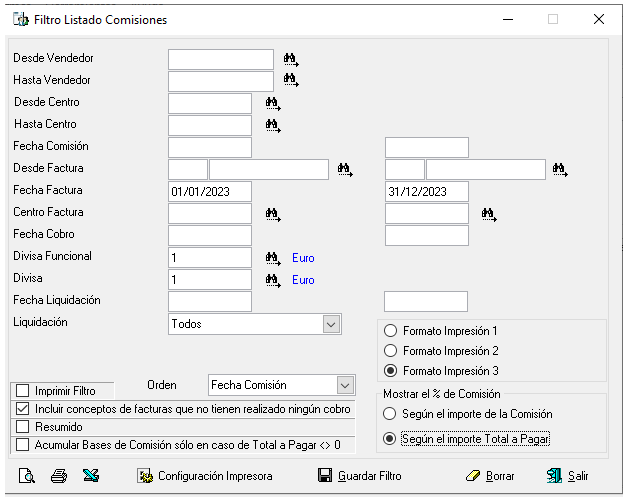Expand the Liquidación dropdown showing Todos
The width and height of the screenshot is (630, 499).
[x=331, y=324]
